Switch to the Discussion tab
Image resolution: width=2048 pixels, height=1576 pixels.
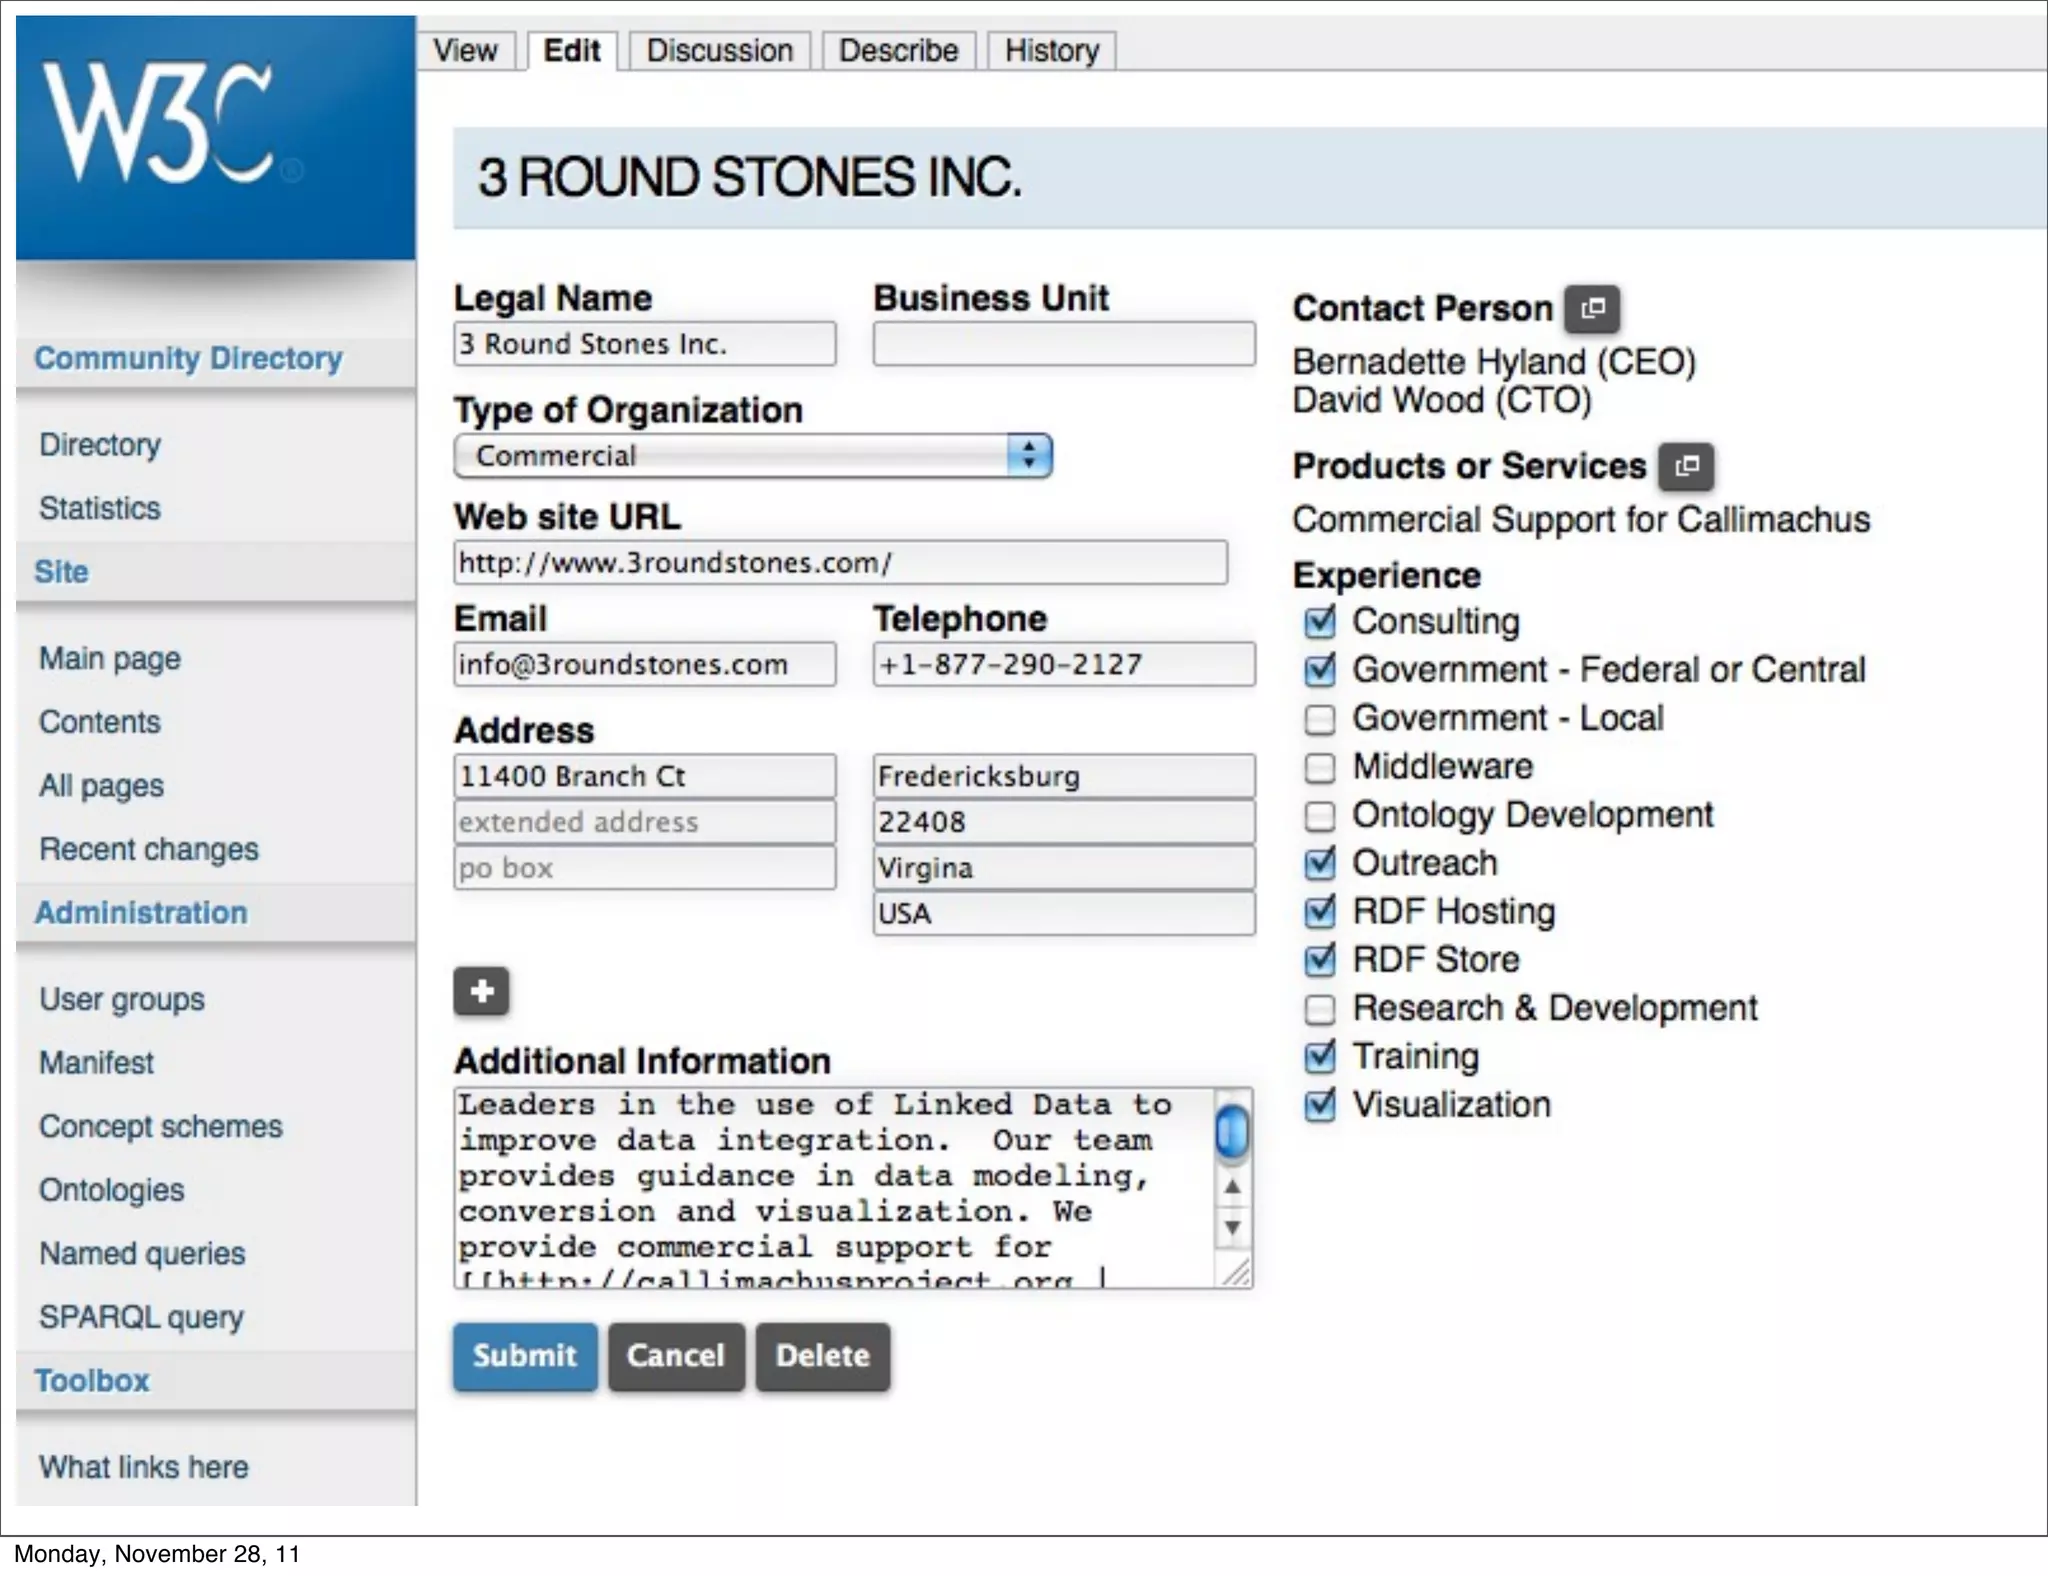[719, 50]
